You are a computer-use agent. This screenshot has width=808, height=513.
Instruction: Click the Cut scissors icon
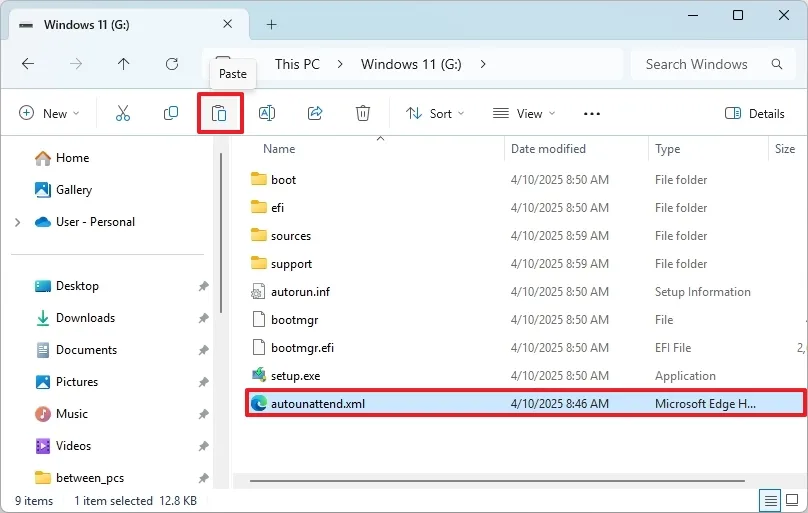coord(123,114)
